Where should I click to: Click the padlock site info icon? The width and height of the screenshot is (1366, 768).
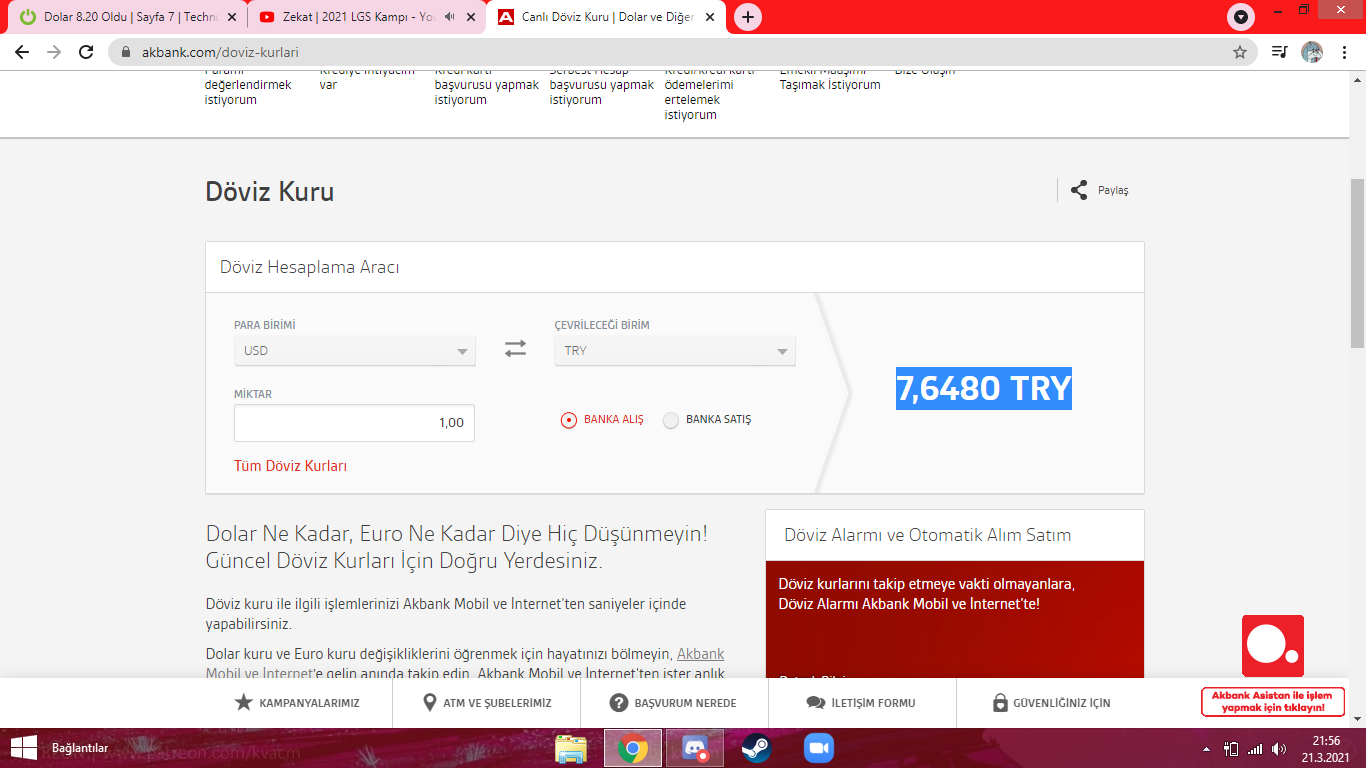(126, 52)
